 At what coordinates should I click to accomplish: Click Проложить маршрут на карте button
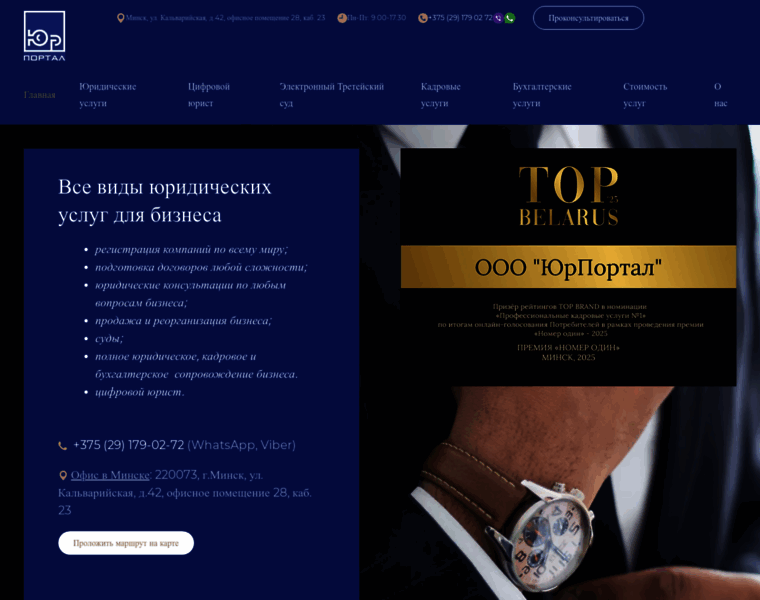point(126,543)
